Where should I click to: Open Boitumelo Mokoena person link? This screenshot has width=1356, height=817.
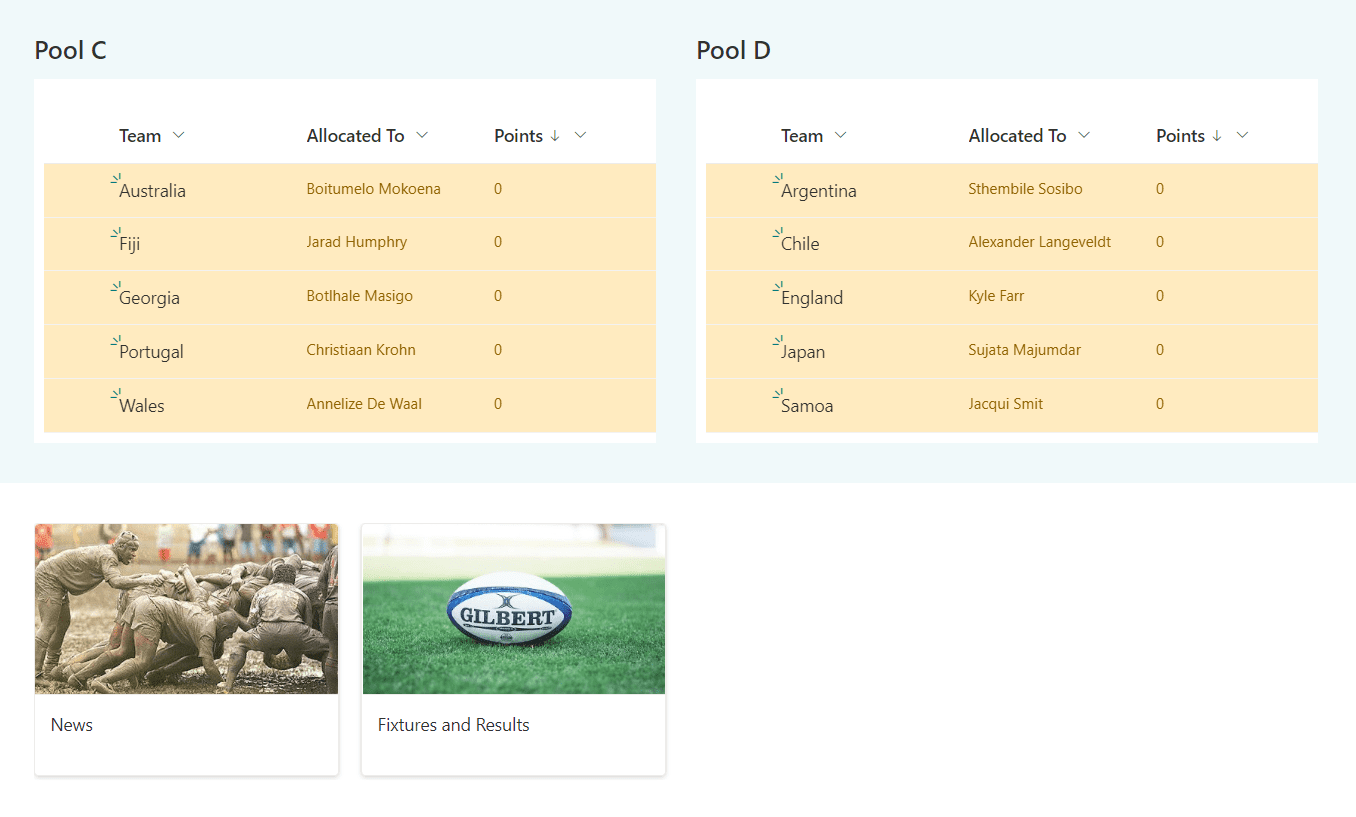click(373, 189)
